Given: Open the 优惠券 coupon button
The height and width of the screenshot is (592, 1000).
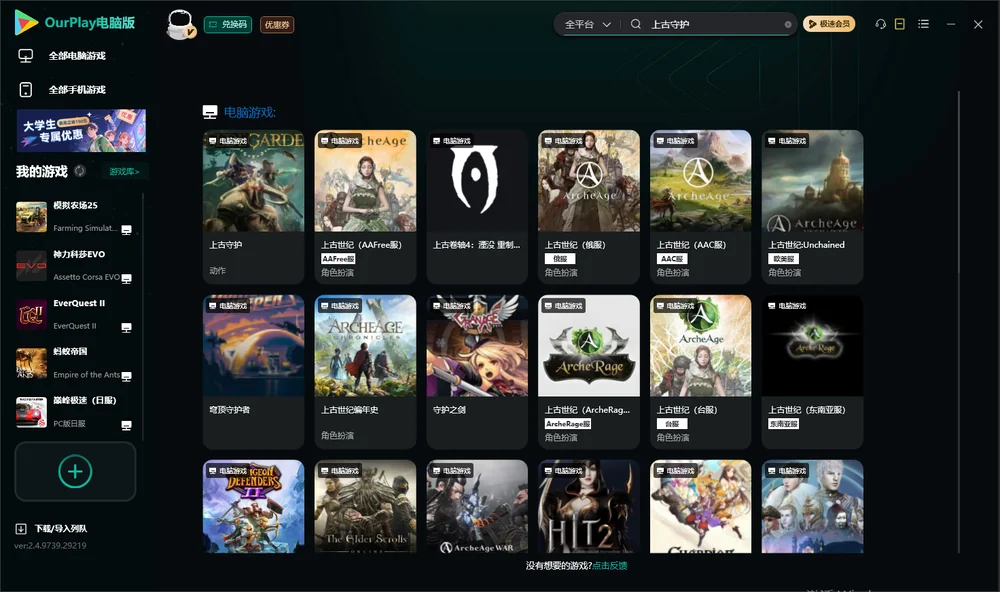Looking at the screenshot, I should [277, 25].
